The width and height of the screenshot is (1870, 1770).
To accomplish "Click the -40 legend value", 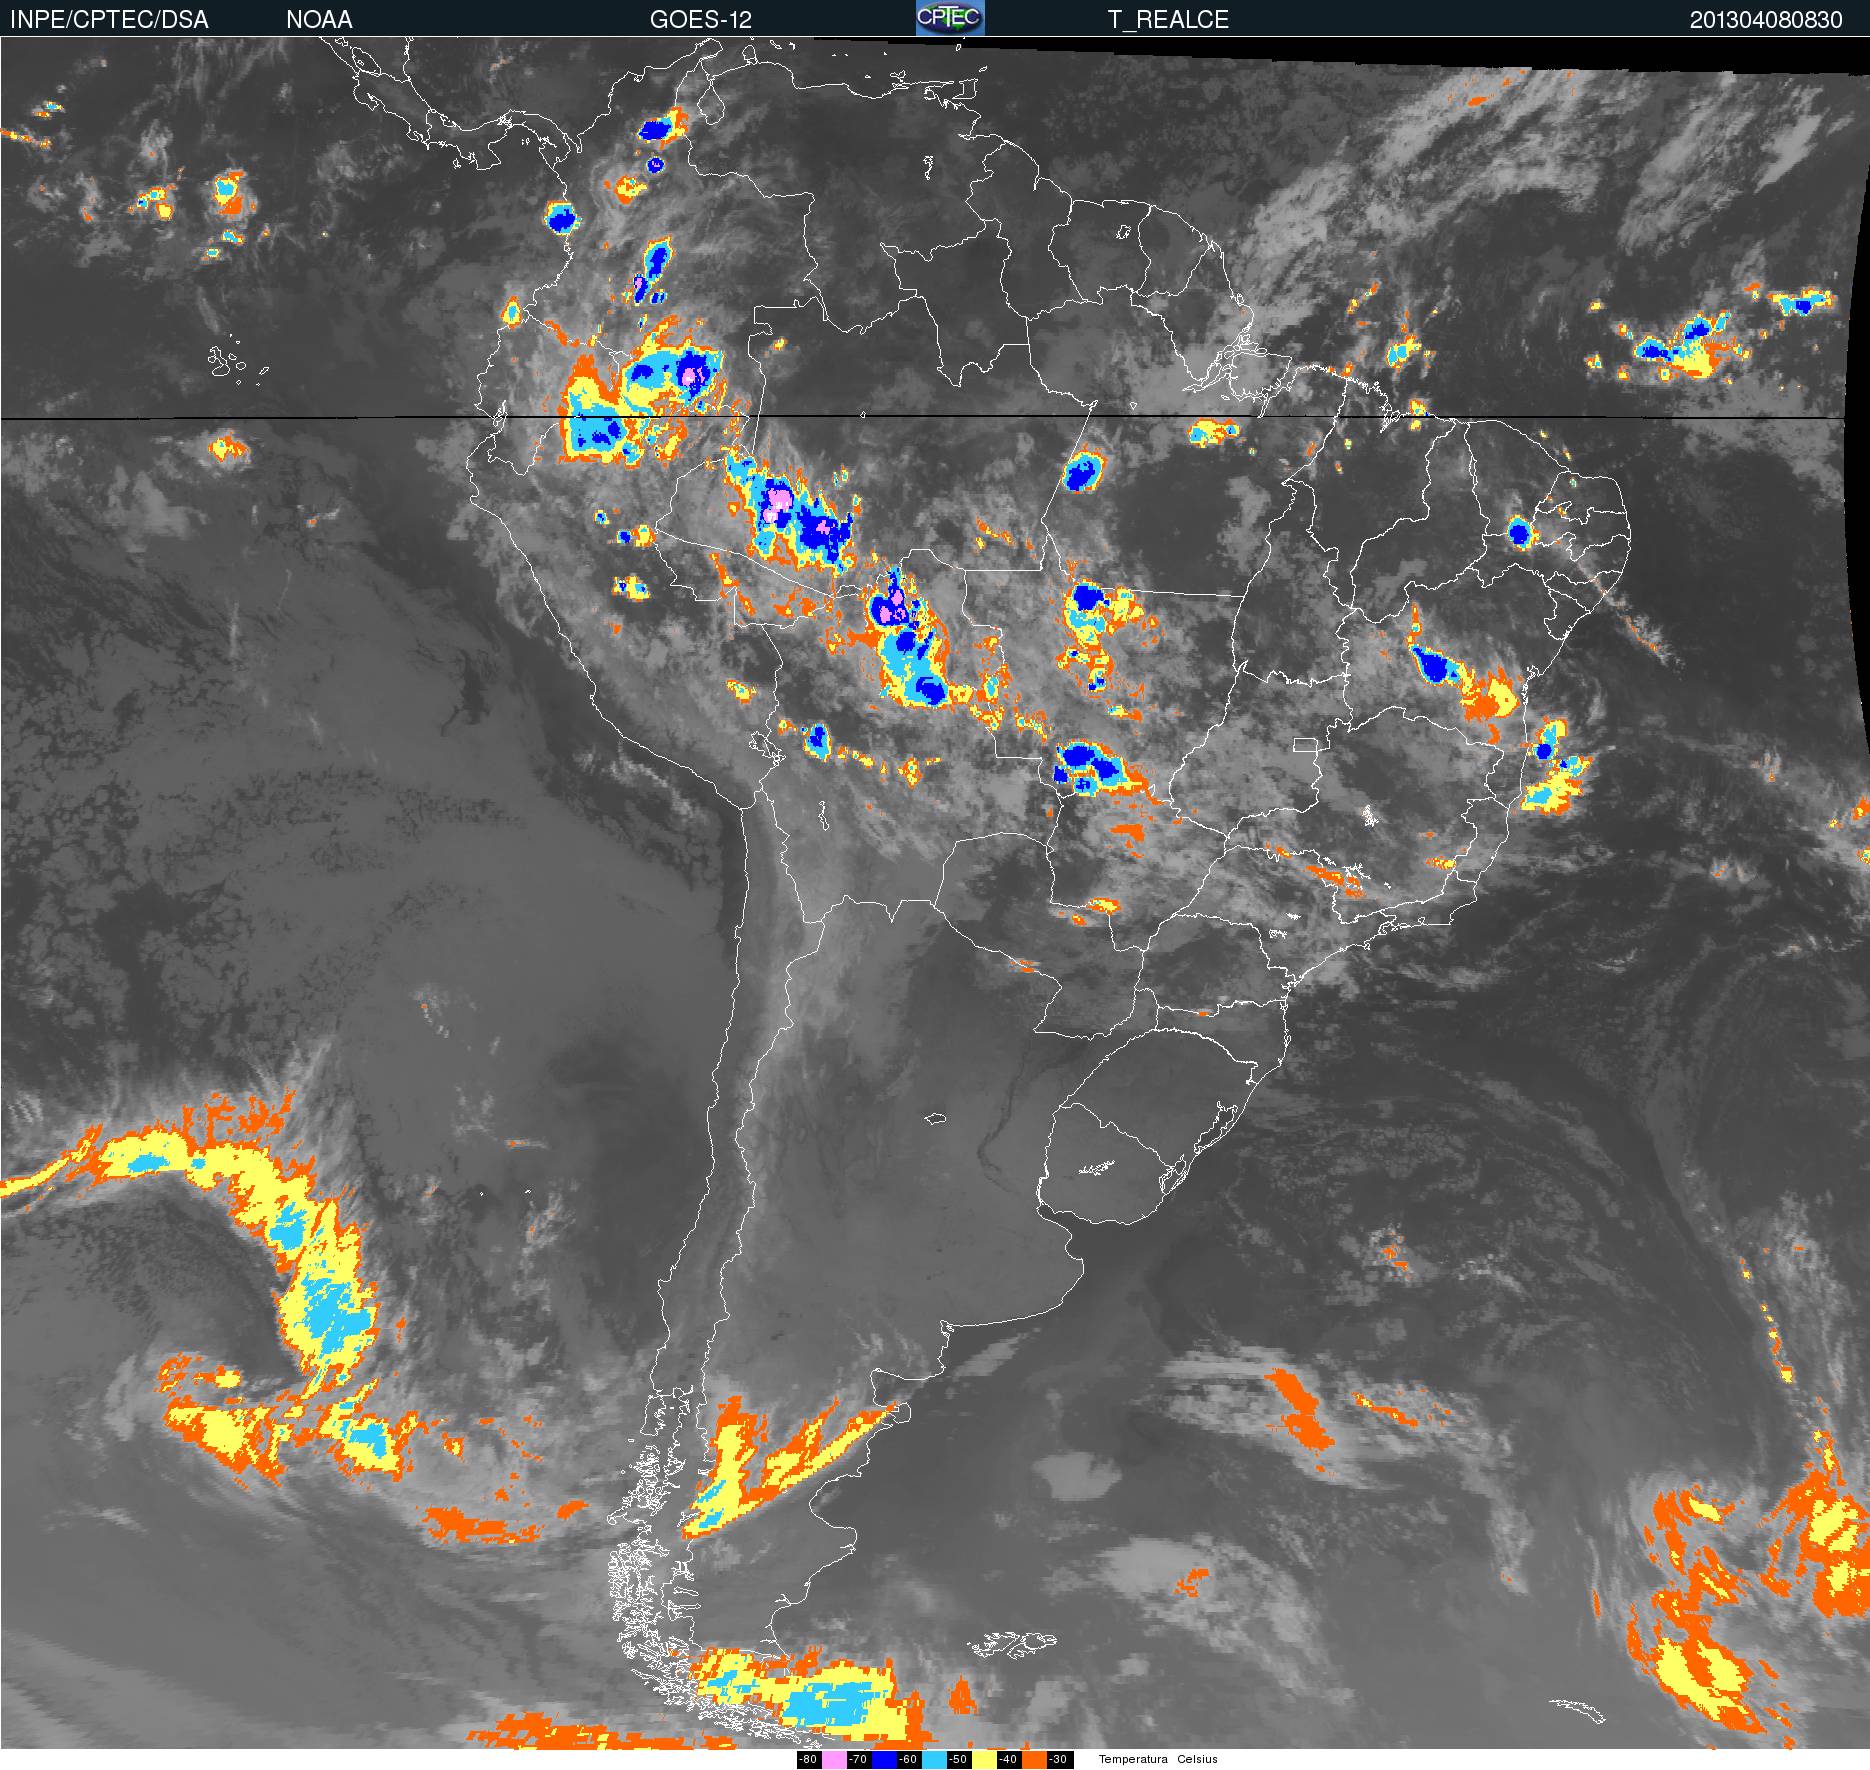I will pos(1009,1760).
